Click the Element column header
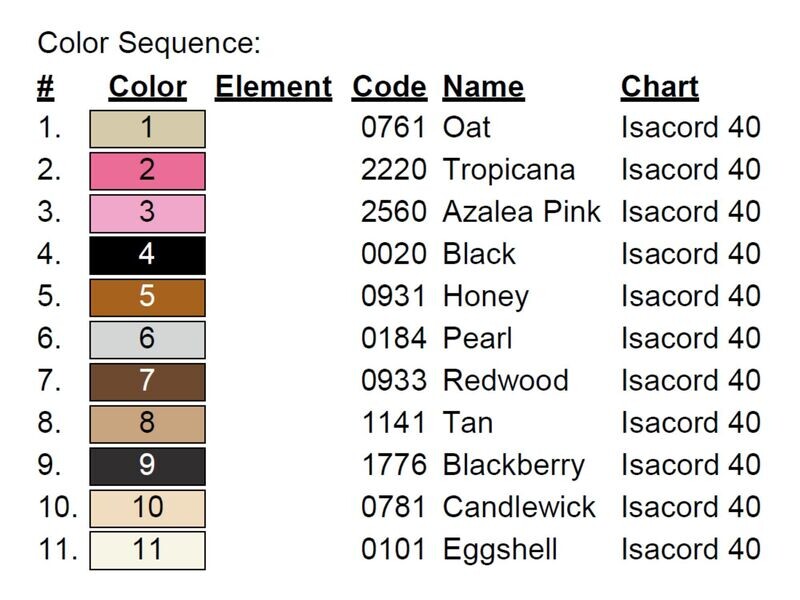This screenshot has height=600, width=800. click(273, 87)
